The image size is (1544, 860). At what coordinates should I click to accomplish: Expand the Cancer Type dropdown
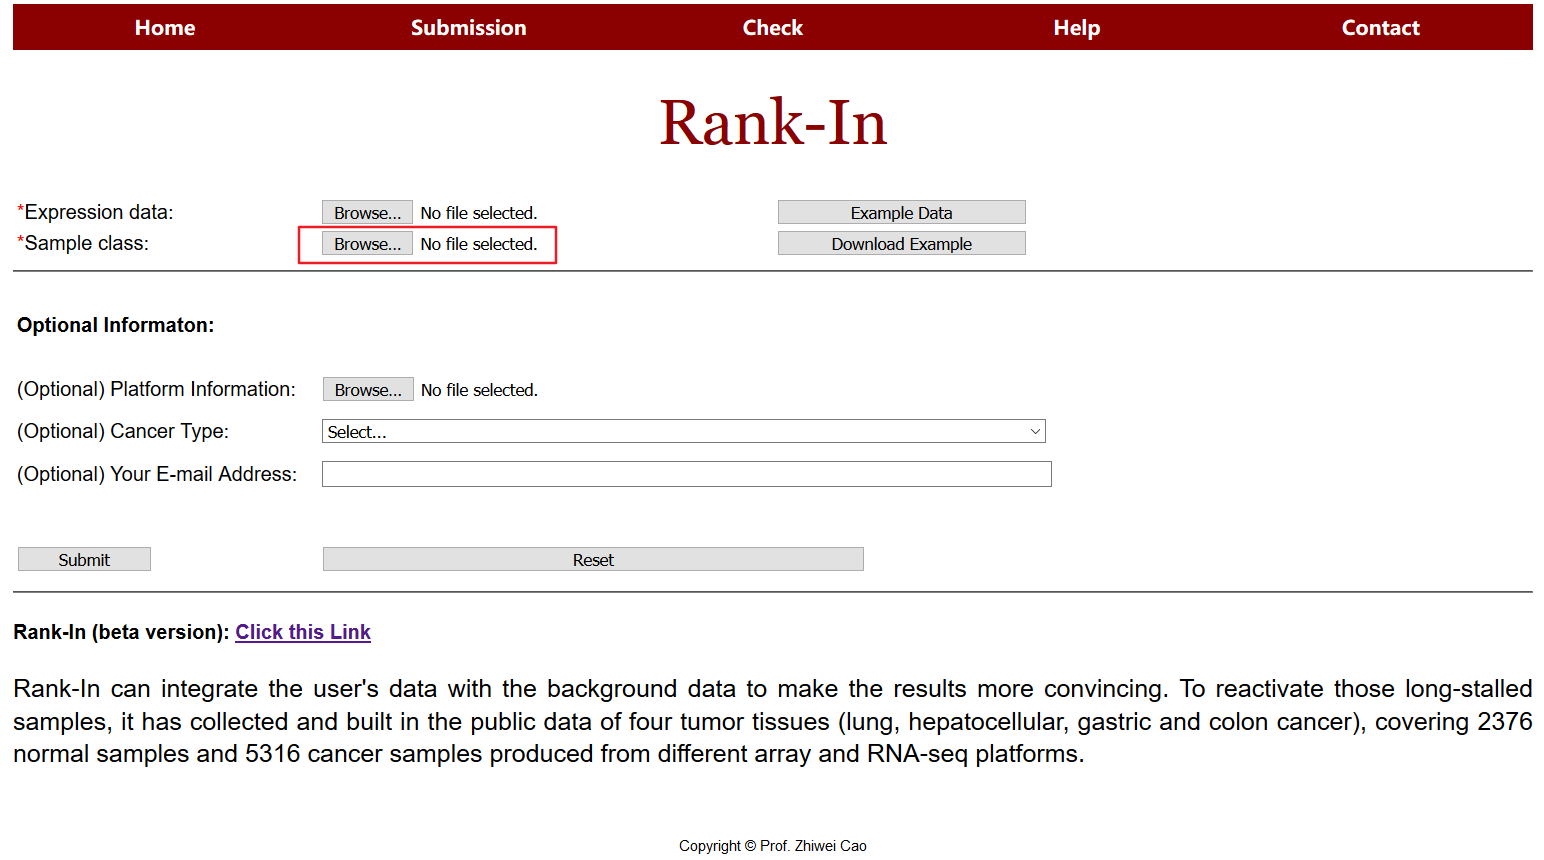[x=684, y=432]
